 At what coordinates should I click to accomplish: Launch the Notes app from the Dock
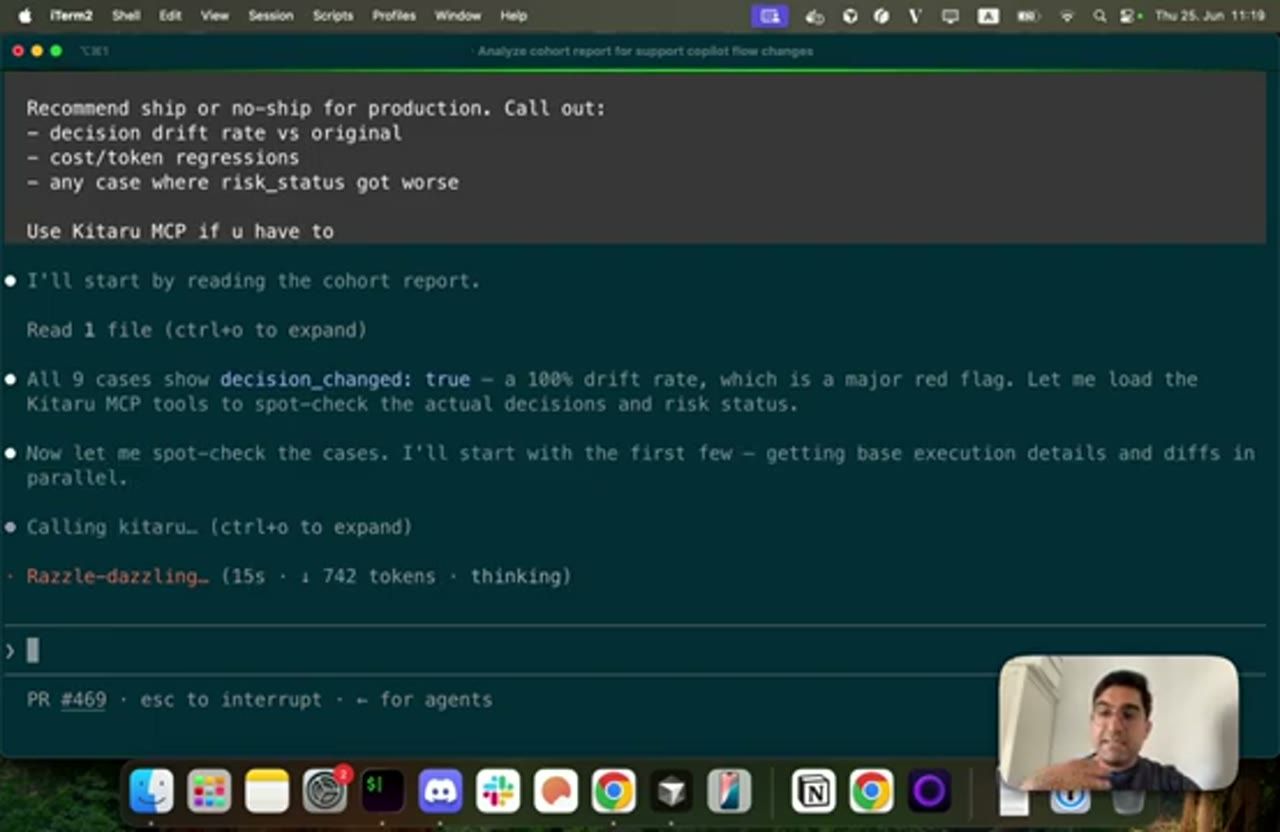coord(267,791)
